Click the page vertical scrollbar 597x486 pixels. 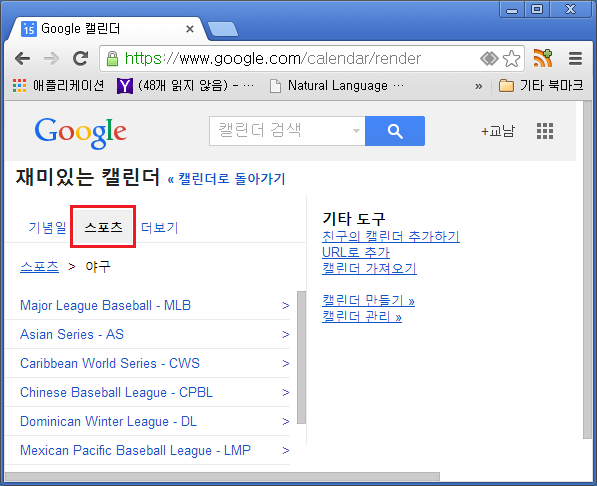point(587,270)
